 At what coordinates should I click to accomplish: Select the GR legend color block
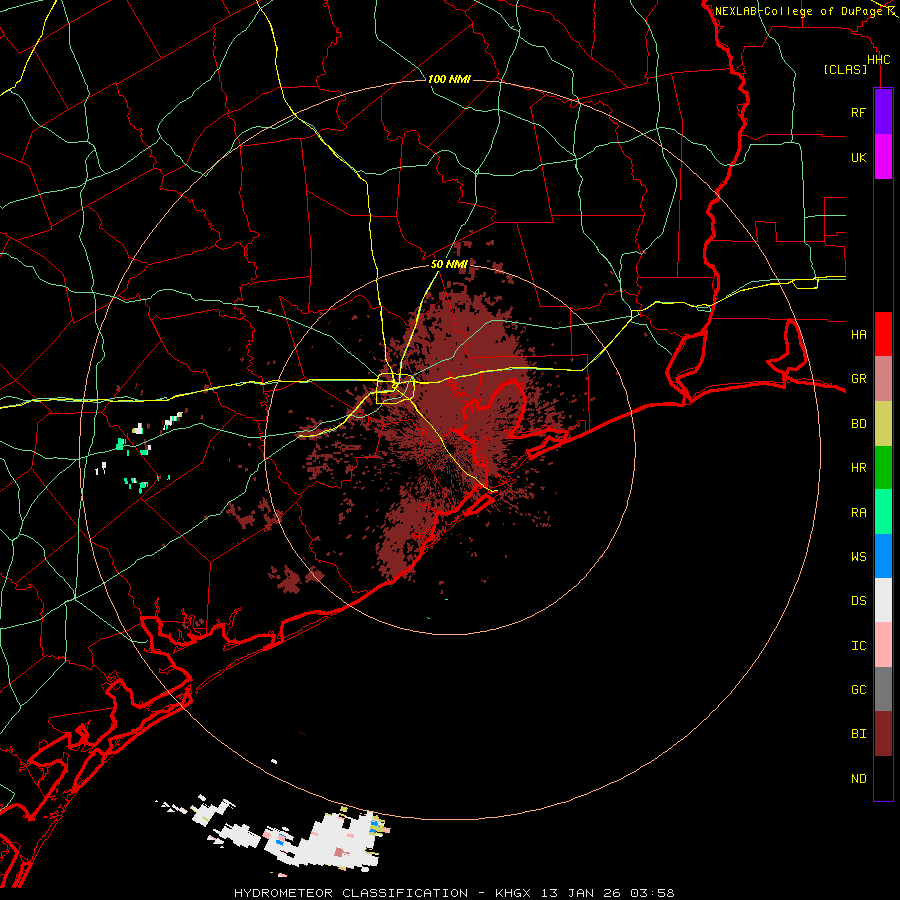pyautogui.click(x=883, y=379)
